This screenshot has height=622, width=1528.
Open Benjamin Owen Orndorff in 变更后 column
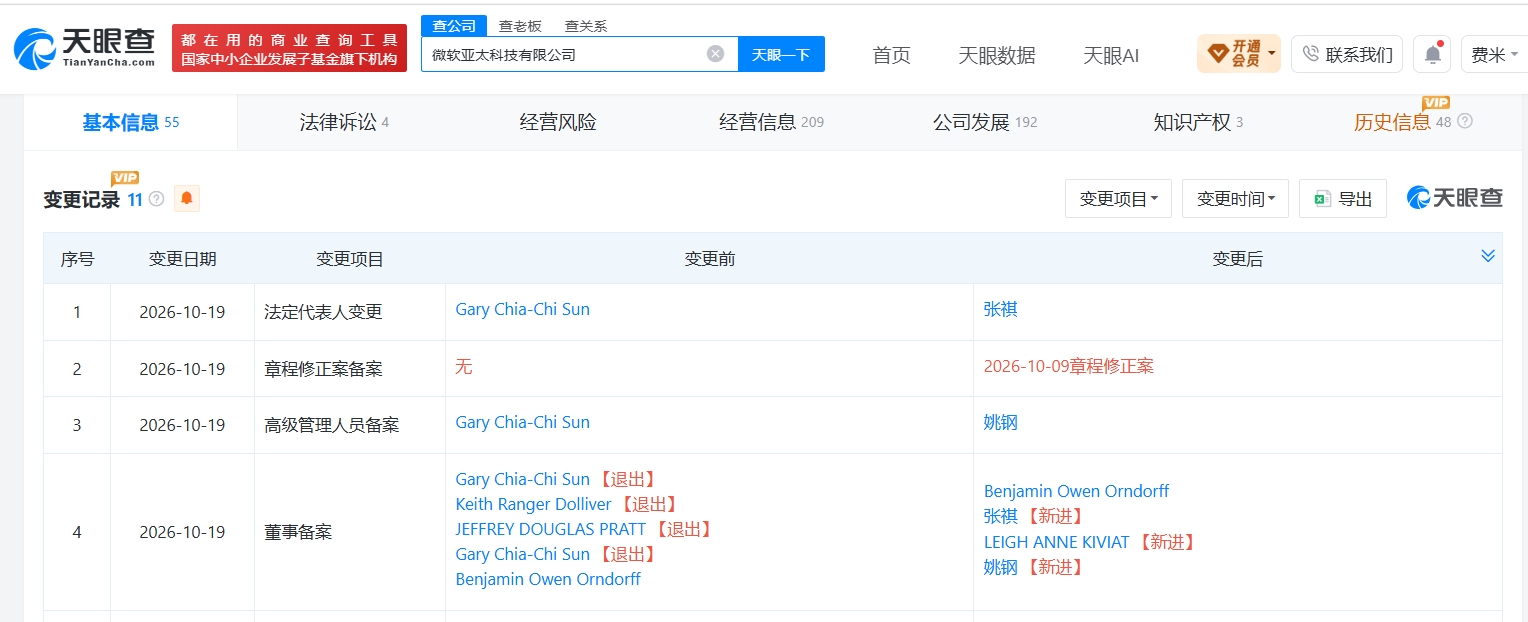[1076, 491]
